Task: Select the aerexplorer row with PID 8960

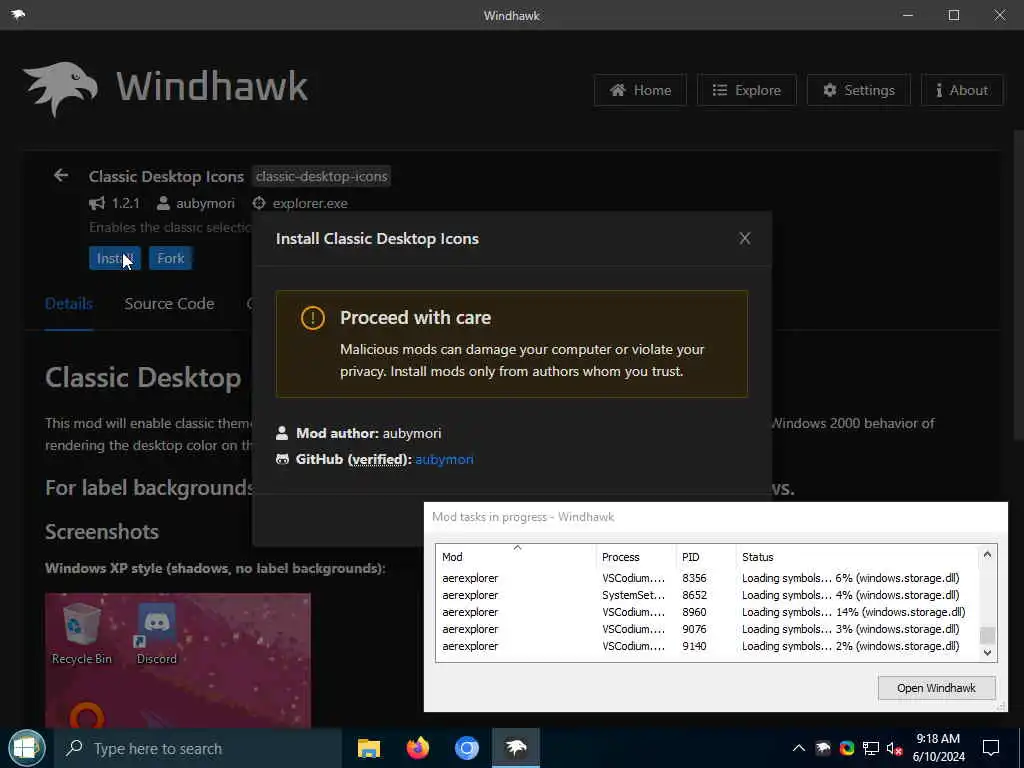Action: point(707,612)
